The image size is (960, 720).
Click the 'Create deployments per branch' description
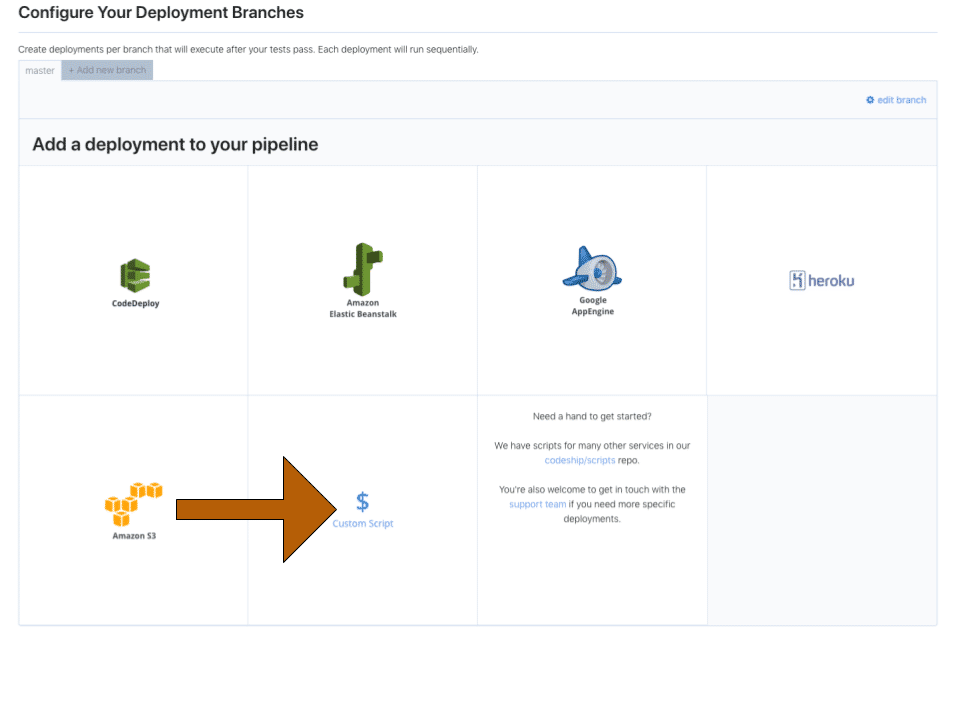[x=248, y=50]
